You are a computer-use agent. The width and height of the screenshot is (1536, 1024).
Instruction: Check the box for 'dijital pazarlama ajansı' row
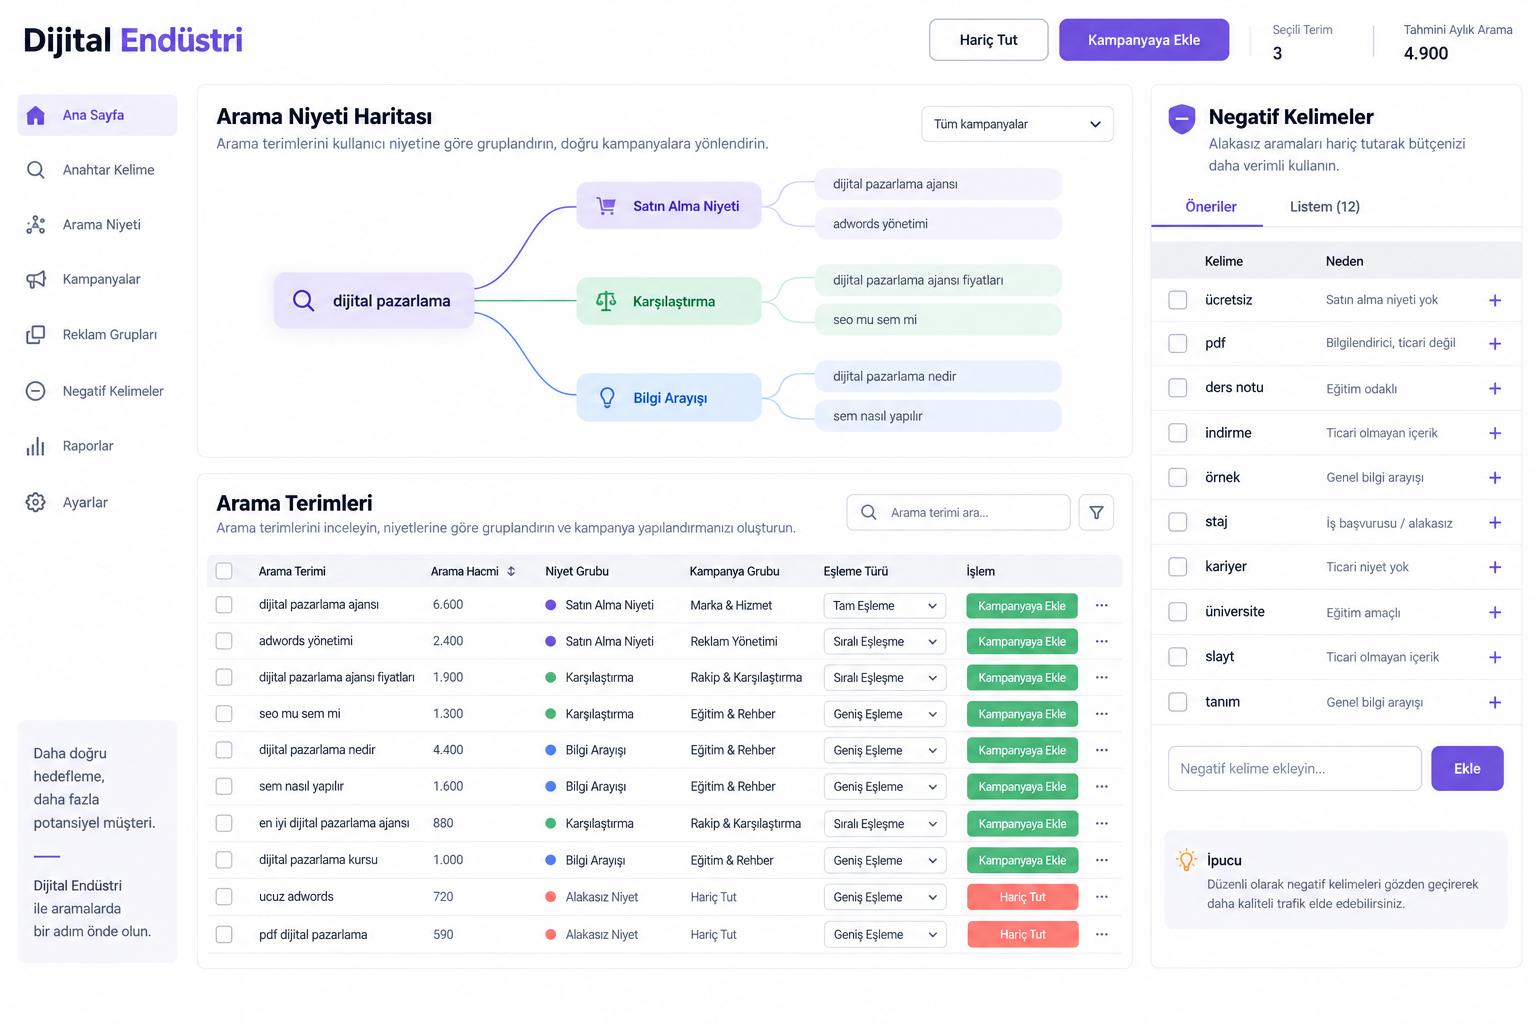(x=224, y=605)
